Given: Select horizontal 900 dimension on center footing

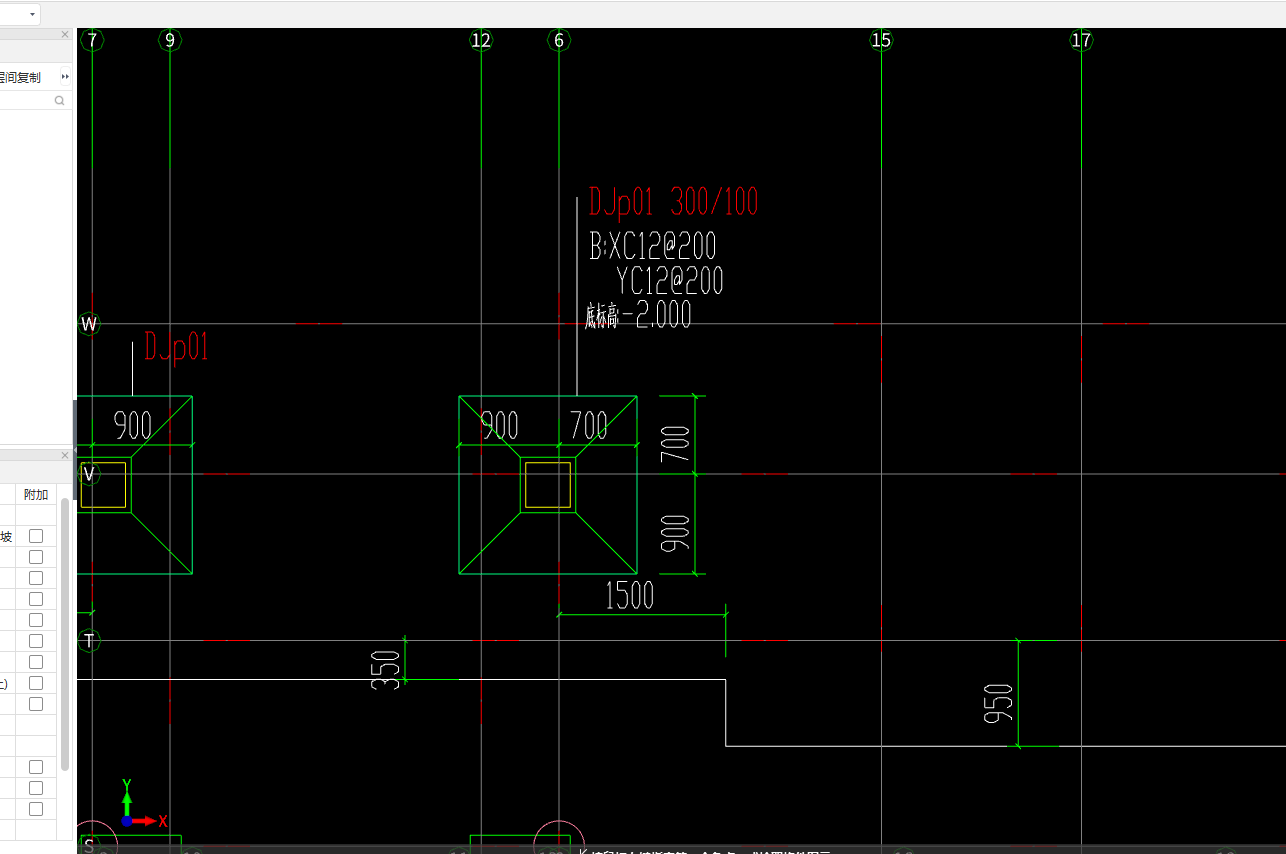Looking at the screenshot, I should coord(500,426).
